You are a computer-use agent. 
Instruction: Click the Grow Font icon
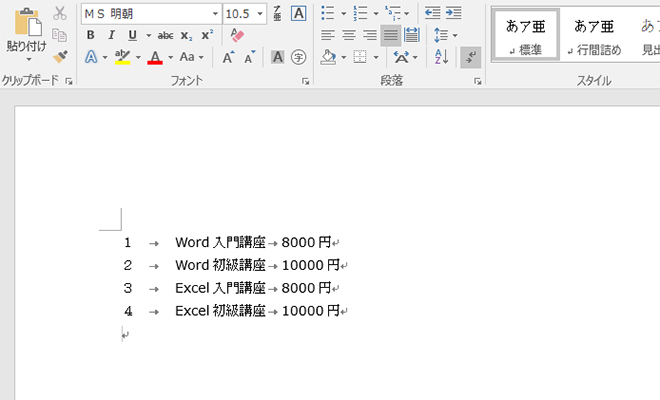pyautogui.click(x=228, y=57)
